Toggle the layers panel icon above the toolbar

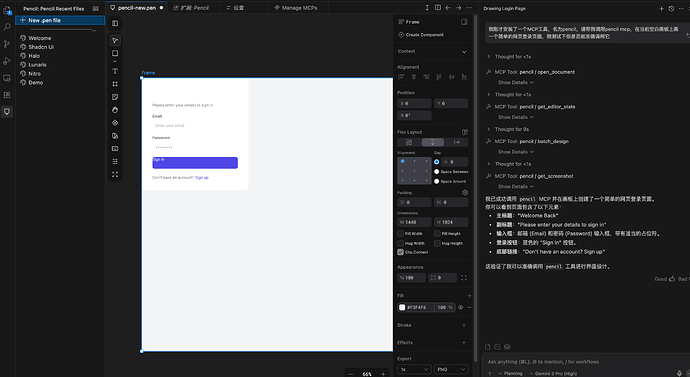(115, 23)
